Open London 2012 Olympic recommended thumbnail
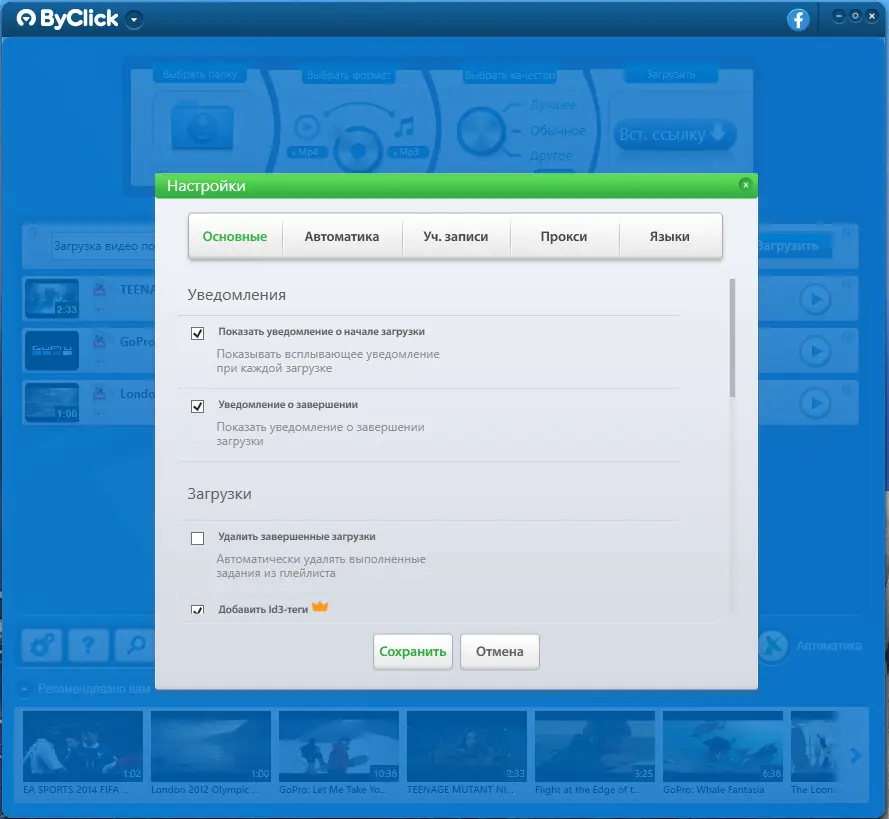 211,746
